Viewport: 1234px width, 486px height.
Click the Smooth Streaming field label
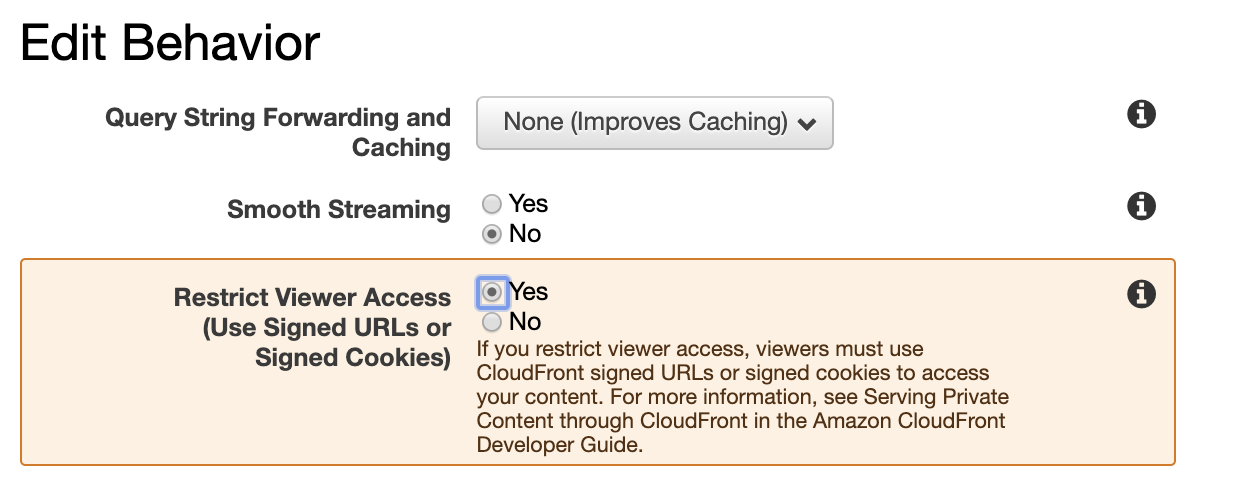click(339, 210)
